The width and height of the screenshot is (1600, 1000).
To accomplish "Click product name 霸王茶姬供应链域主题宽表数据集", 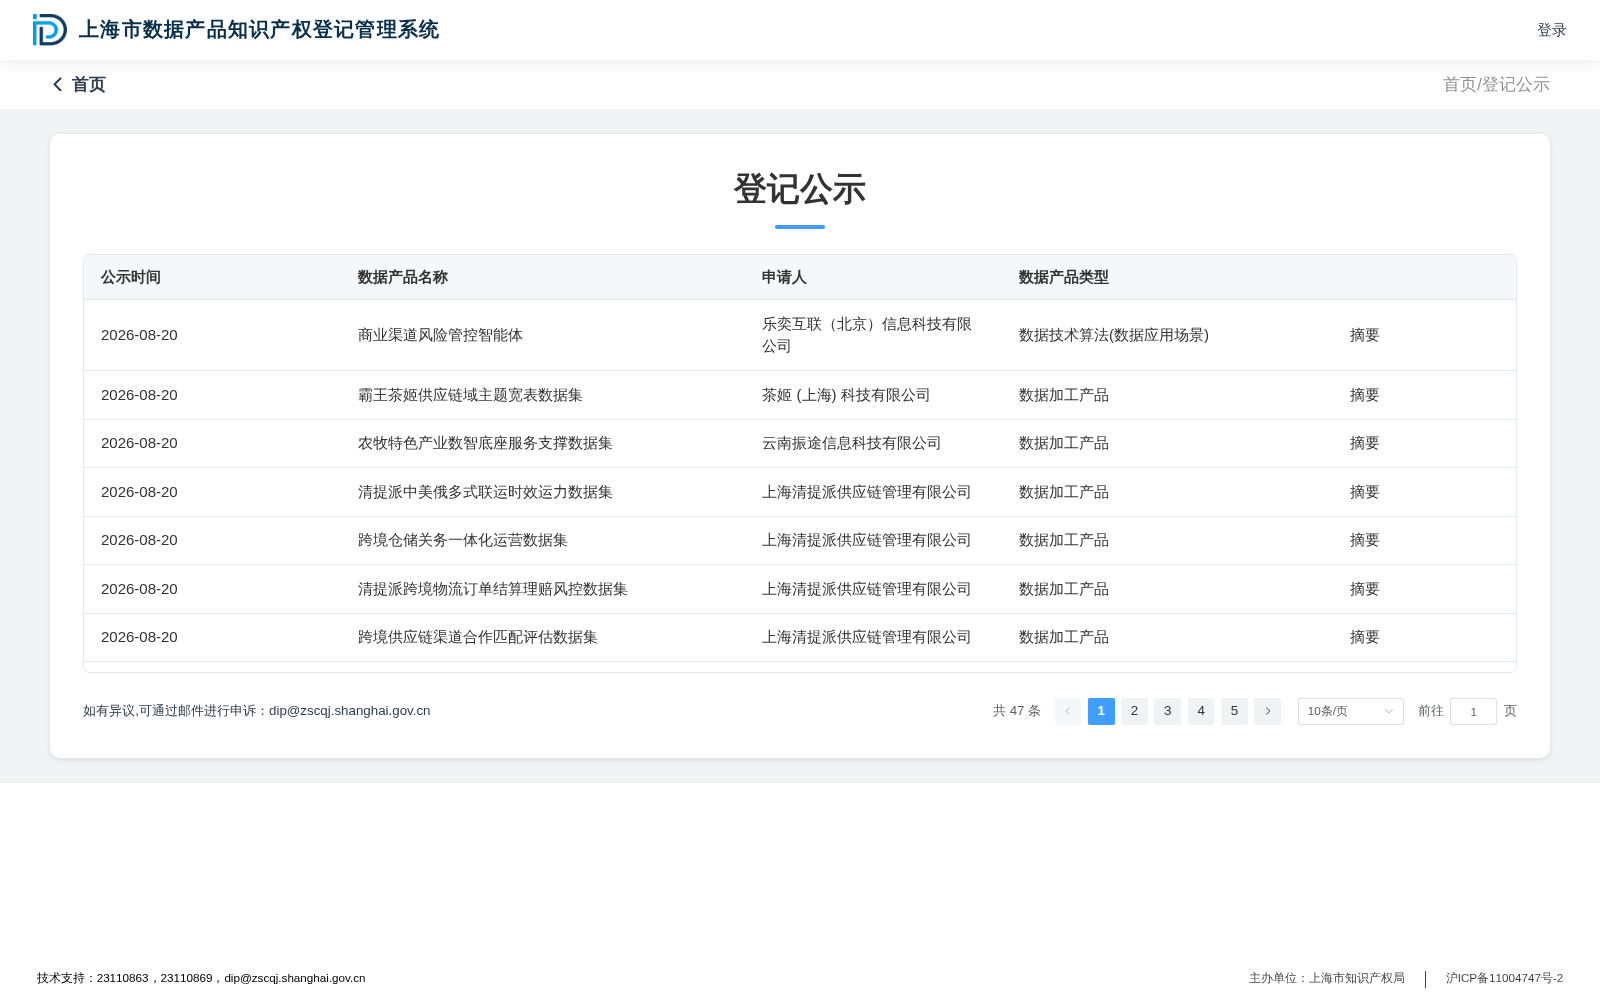I will [470, 395].
